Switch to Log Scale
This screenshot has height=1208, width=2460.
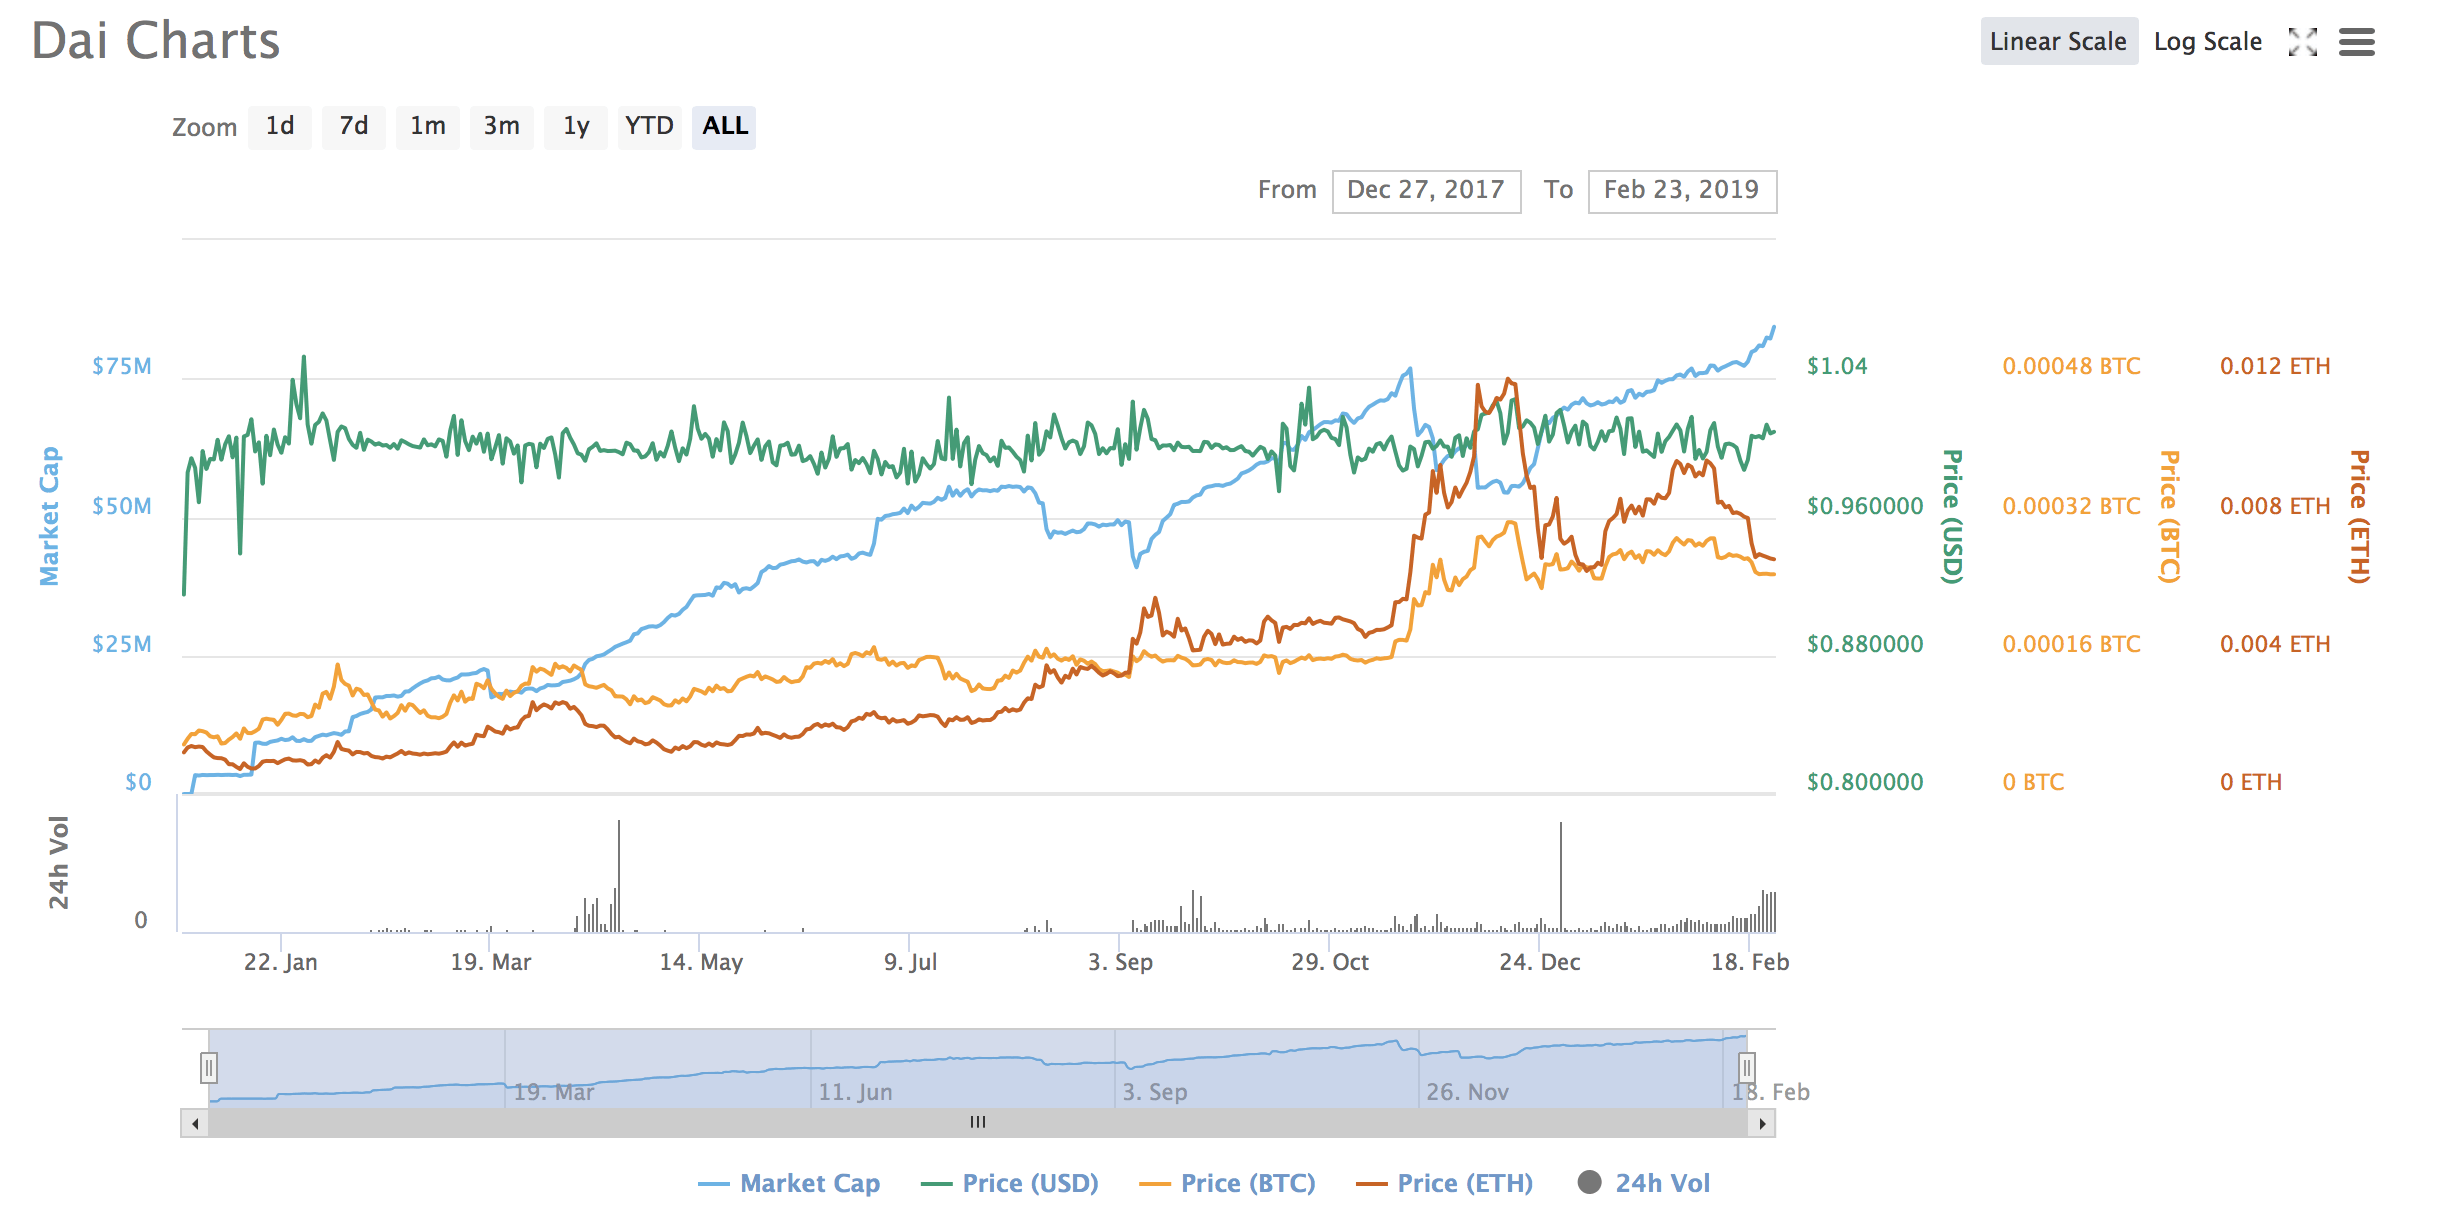pyautogui.click(x=2207, y=42)
